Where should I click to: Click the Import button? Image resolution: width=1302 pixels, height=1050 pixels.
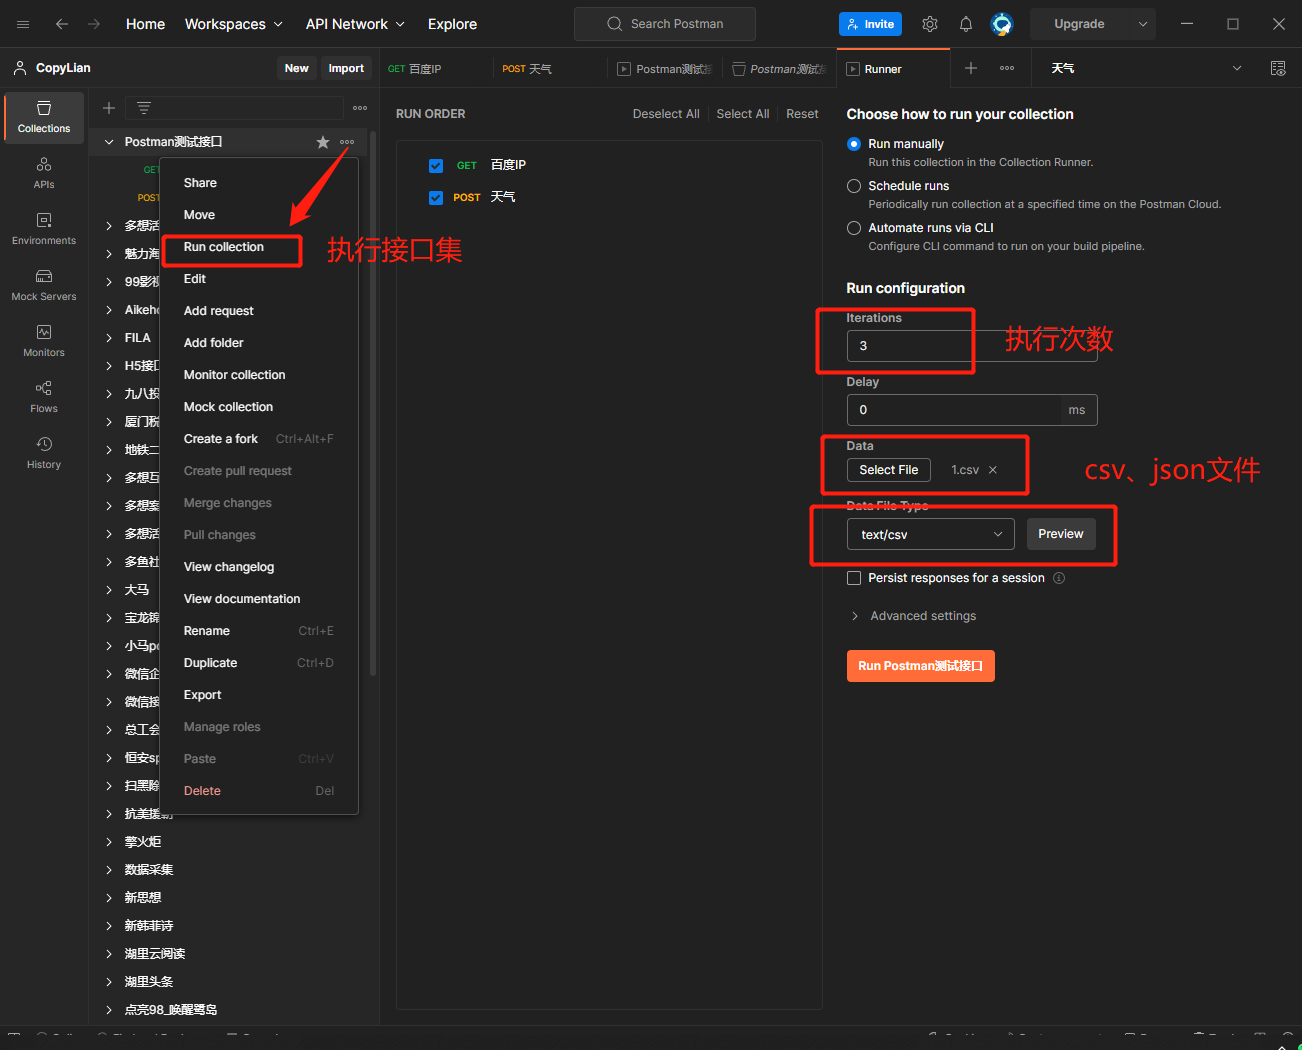tap(346, 68)
